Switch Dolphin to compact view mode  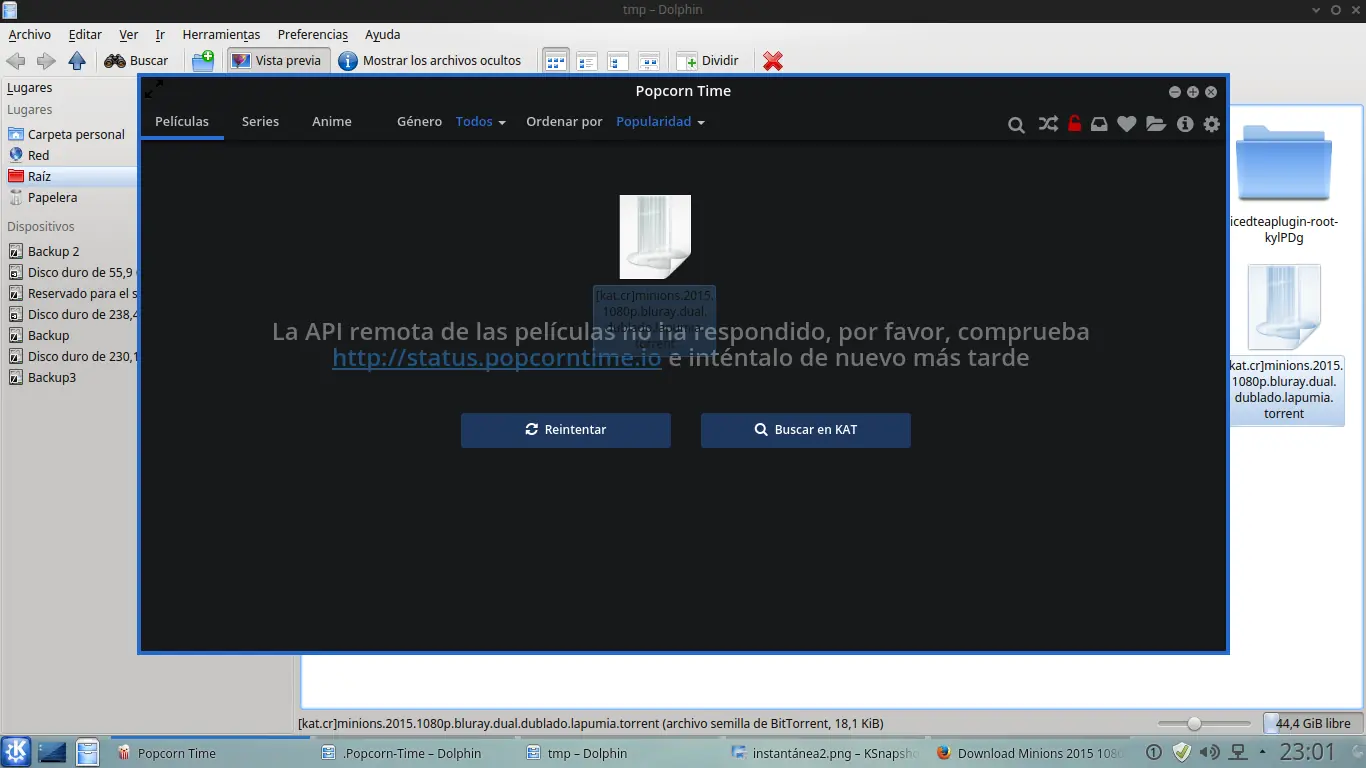pyautogui.click(x=587, y=61)
